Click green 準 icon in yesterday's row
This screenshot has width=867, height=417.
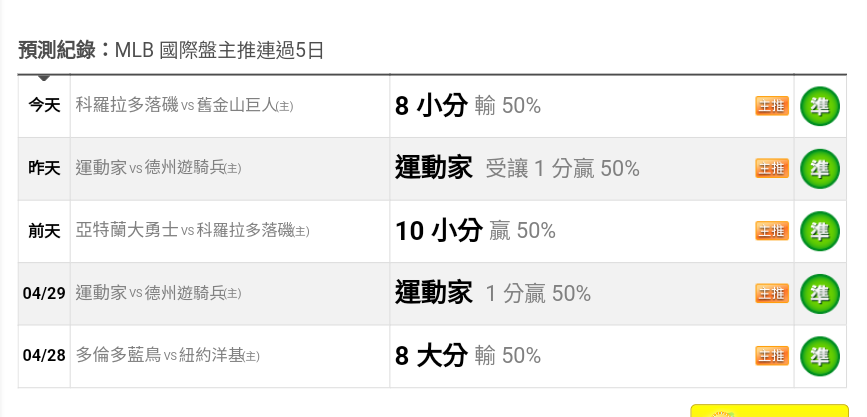pos(820,169)
